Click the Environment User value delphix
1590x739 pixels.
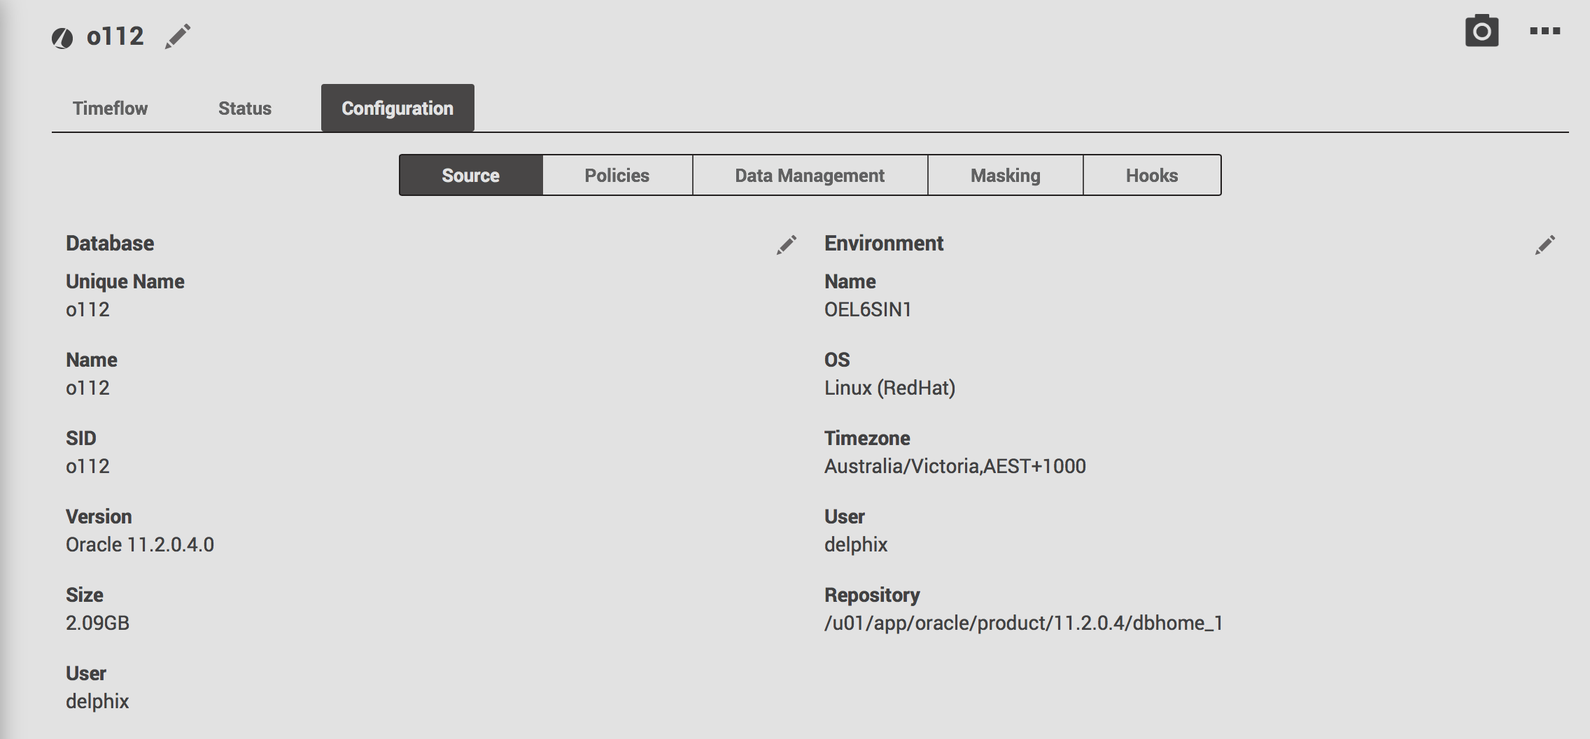(x=856, y=545)
